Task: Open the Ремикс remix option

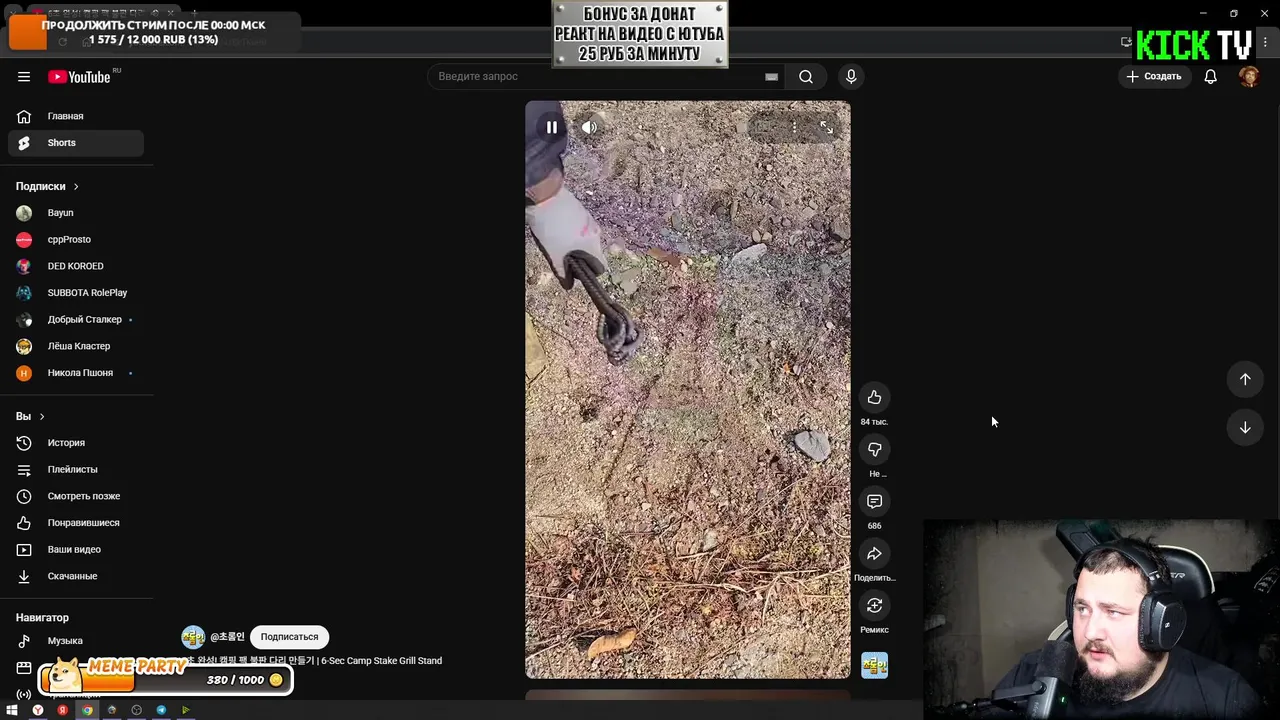Action: coord(874,606)
